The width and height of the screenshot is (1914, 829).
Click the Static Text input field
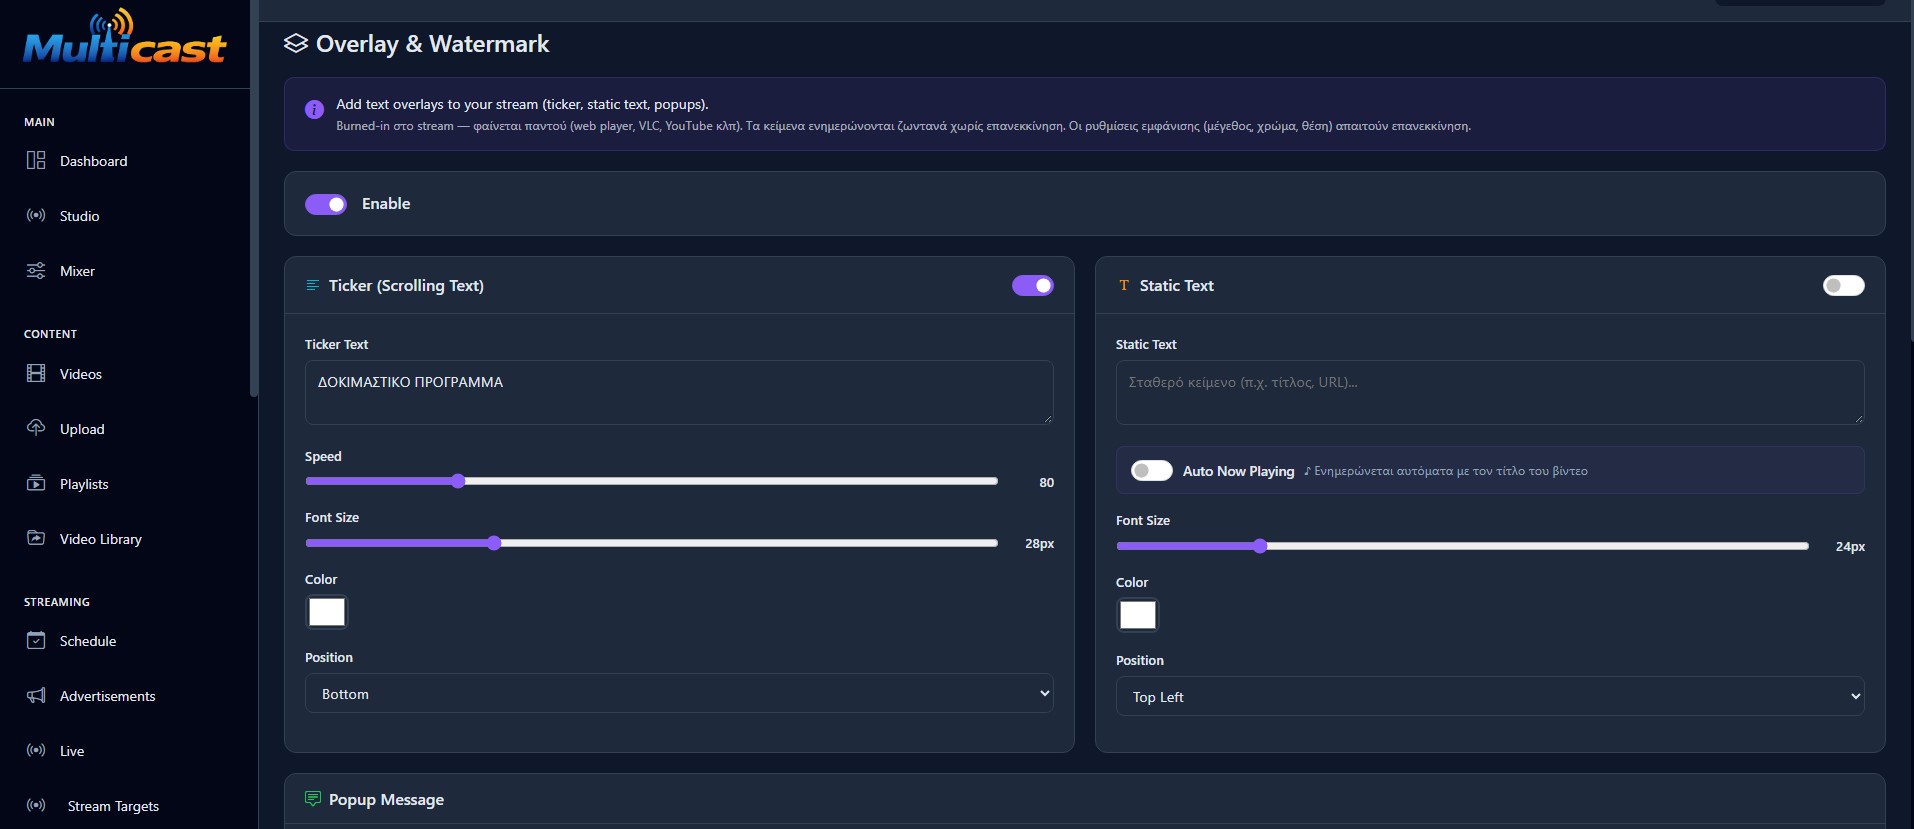(1490, 392)
